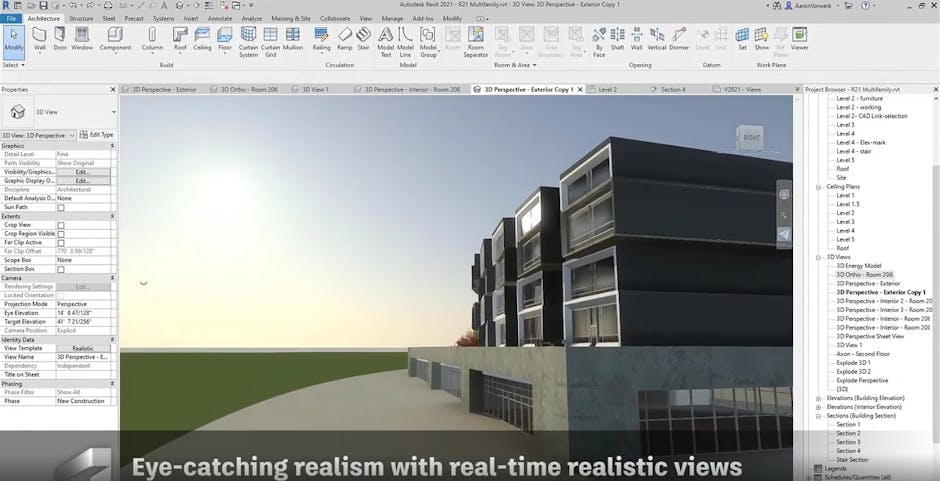940x481 pixels.
Task: Switch to the Annotate ribbon tab
Action: click(219, 19)
